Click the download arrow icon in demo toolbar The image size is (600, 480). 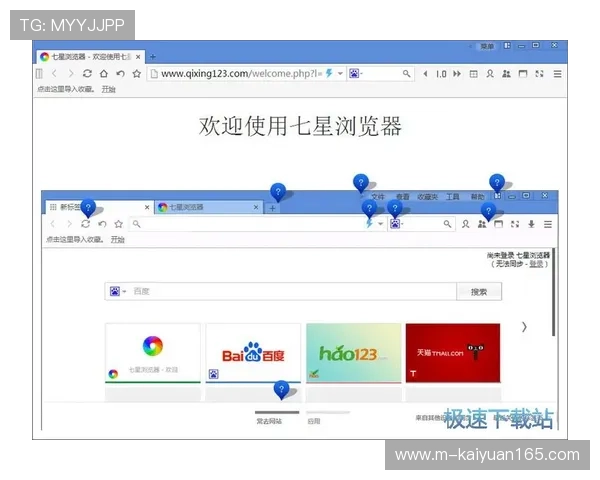532,224
